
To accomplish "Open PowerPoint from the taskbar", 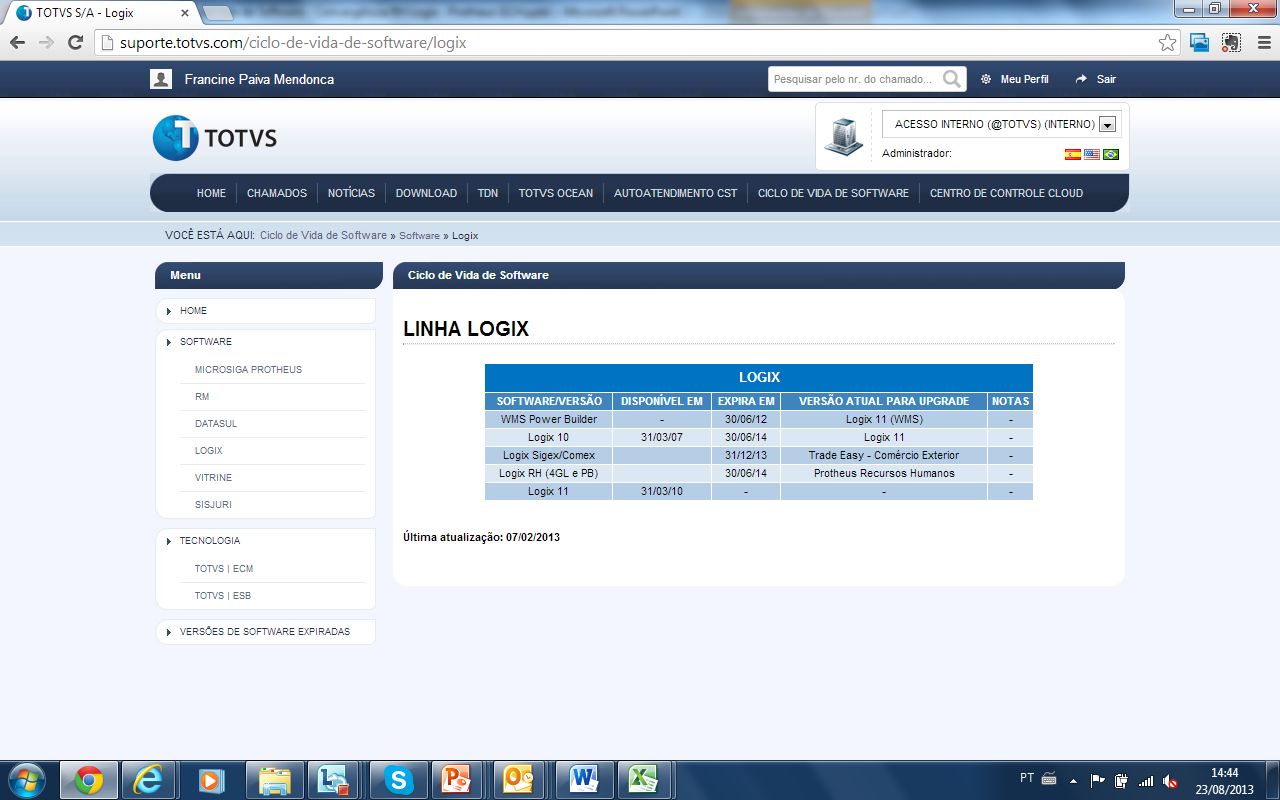I will [x=457, y=779].
